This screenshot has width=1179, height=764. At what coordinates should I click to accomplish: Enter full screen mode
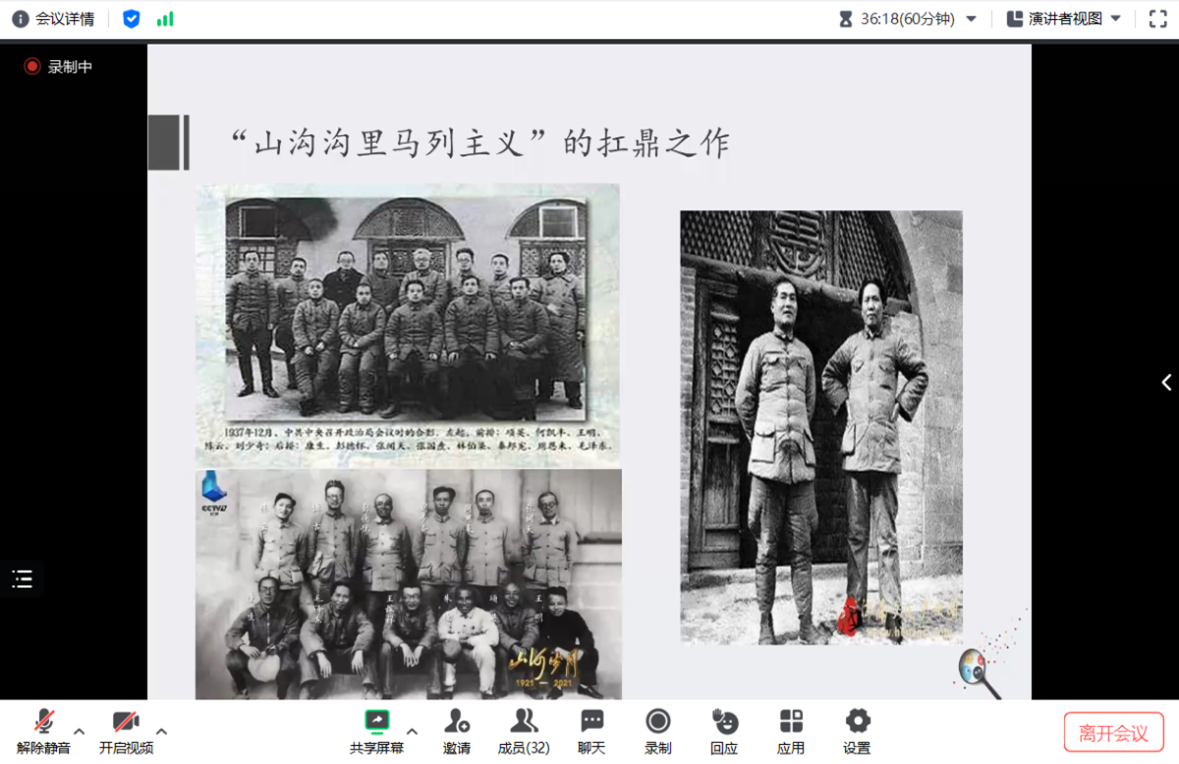click(1157, 19)
